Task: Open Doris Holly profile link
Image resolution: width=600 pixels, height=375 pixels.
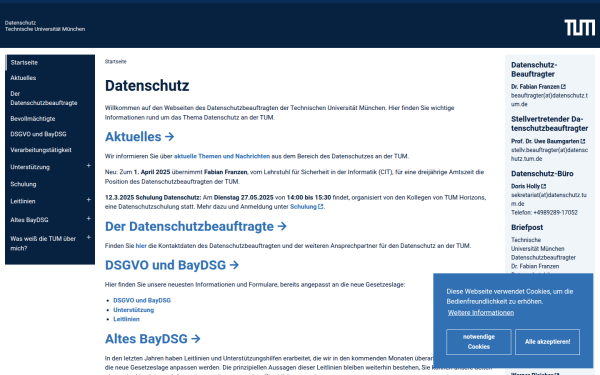Action: [x=525, y=186]
